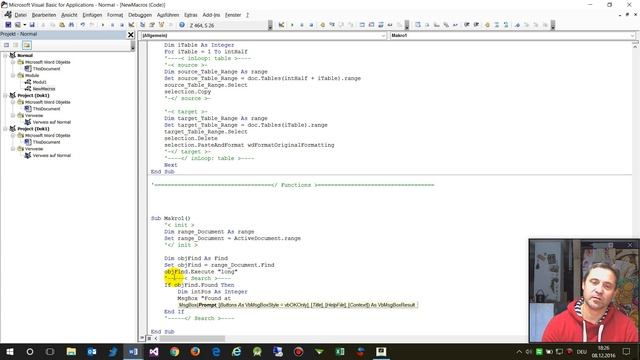
Task: Open the Properties Window toolbar icon
Action: [152, 25]
